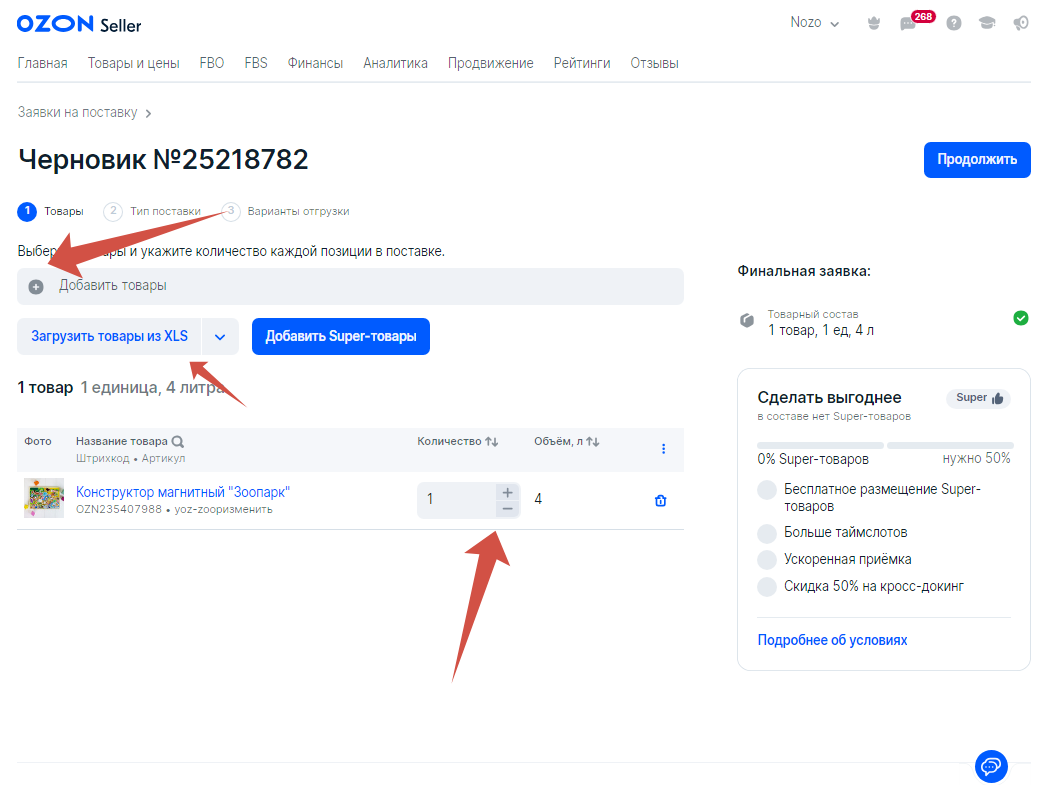
Task: Select step 1 Товары
Action: point(51,212)
